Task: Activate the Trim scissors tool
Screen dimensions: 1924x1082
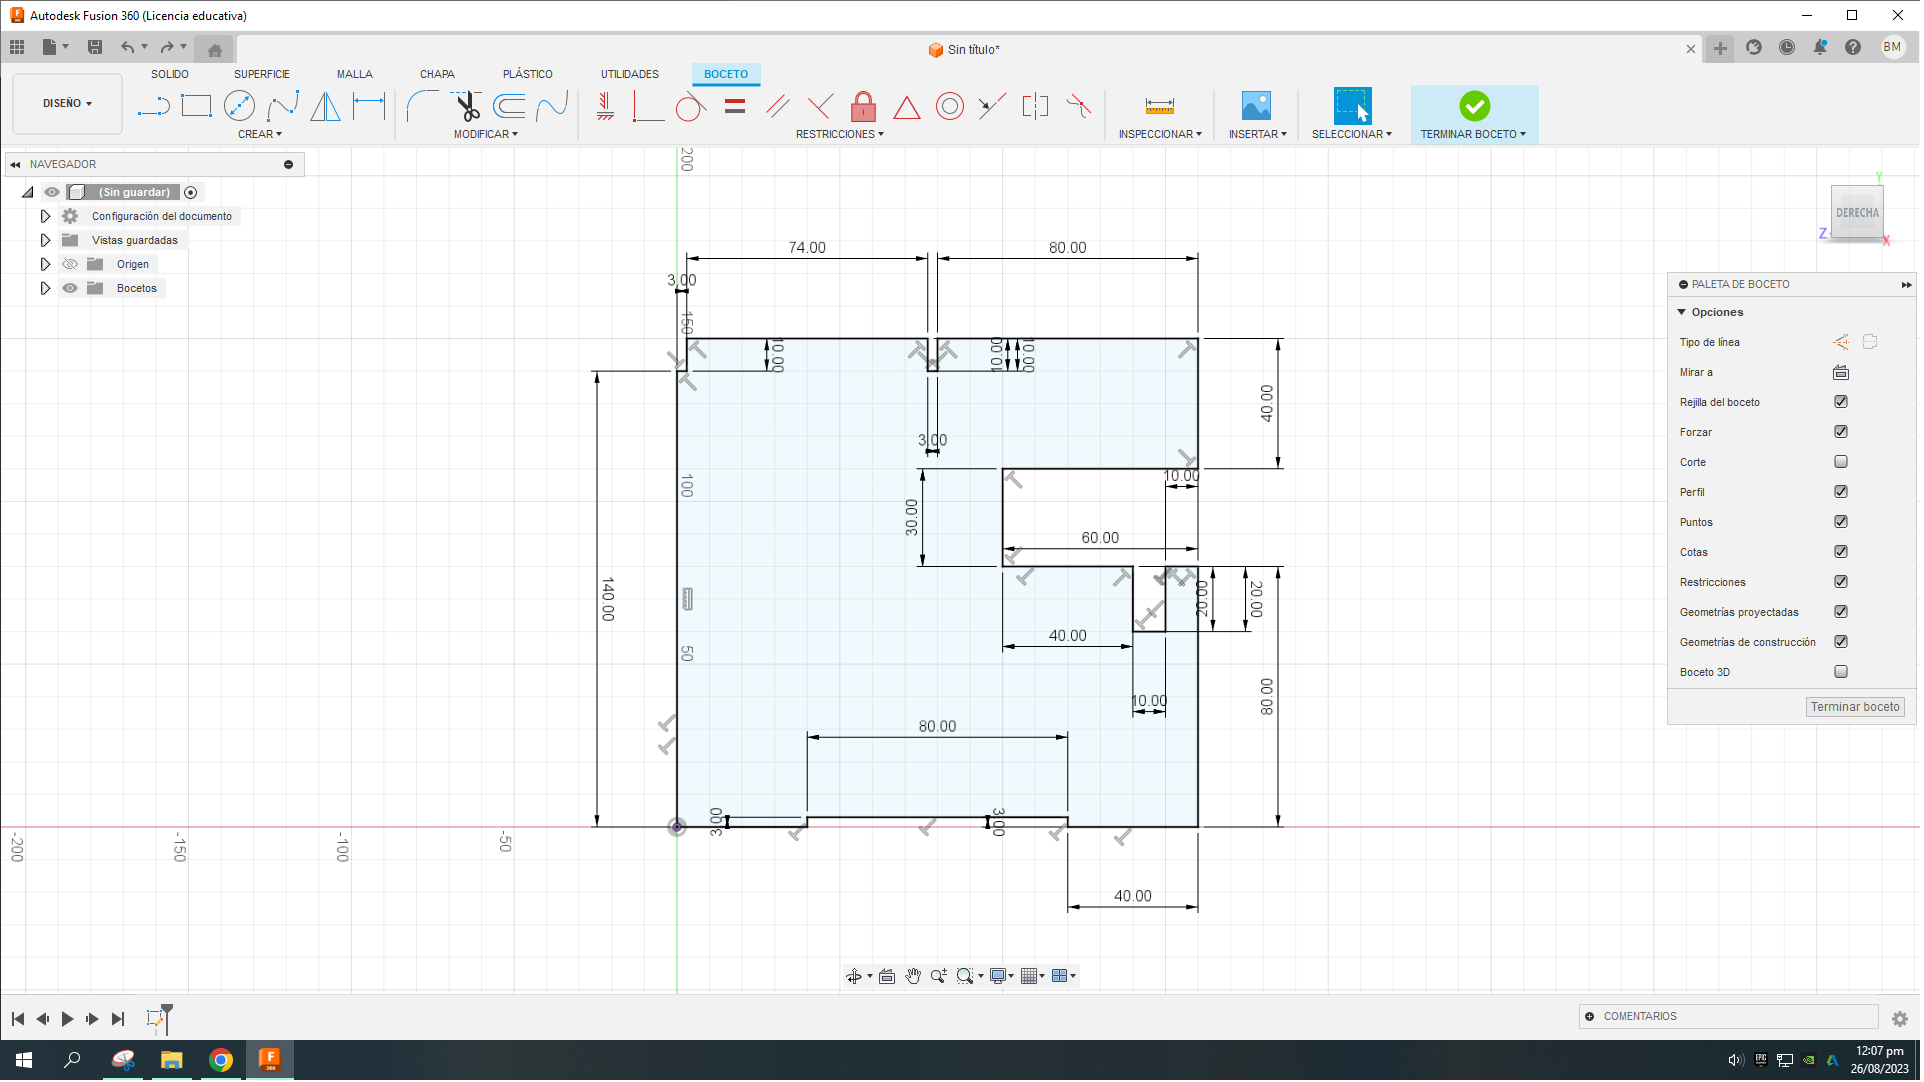Action: pos(466,106)
